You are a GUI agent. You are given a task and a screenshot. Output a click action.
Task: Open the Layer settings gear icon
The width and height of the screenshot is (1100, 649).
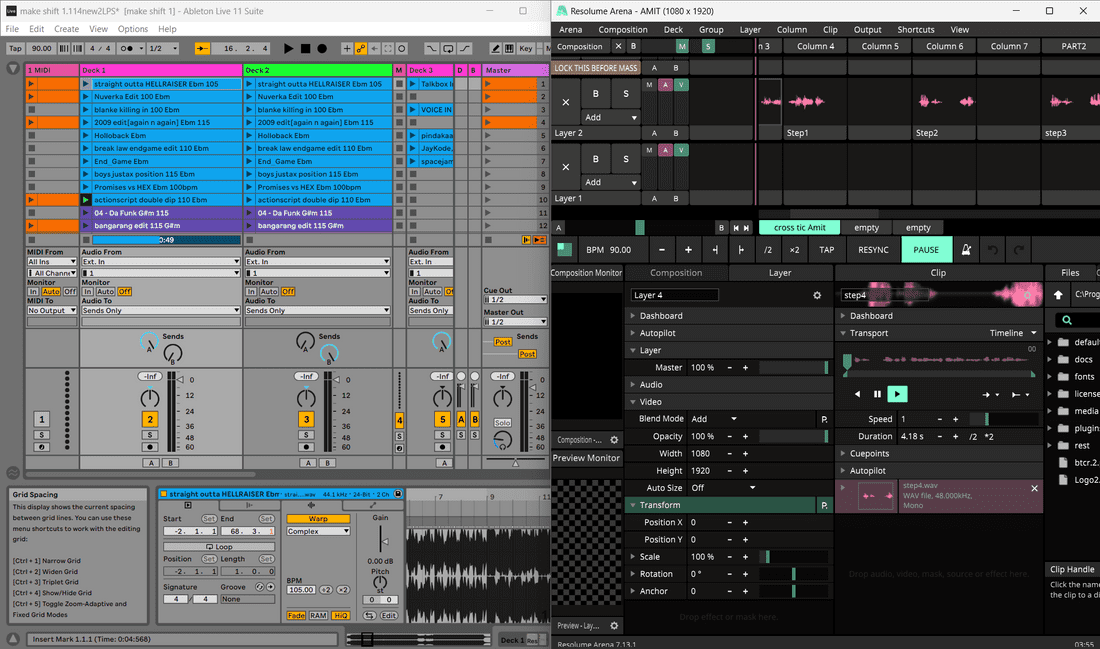816,295
